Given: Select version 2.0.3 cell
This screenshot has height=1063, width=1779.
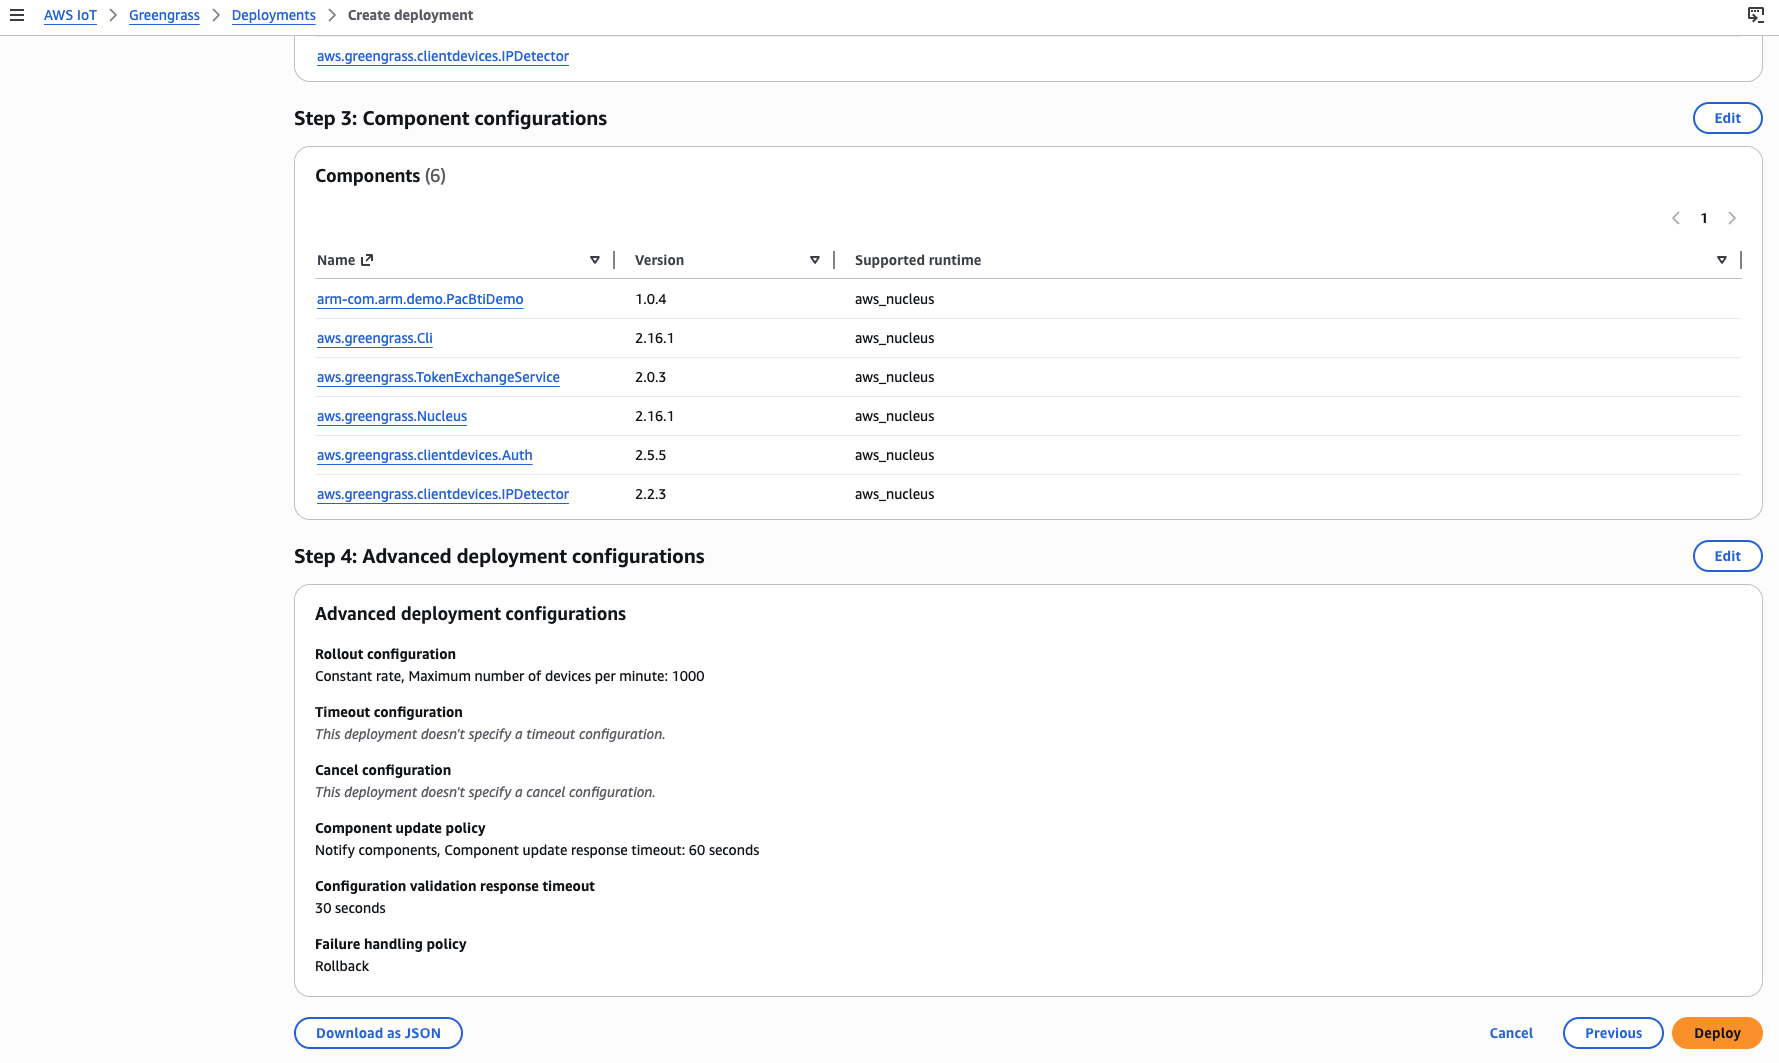Looking at the screenshot, I should (650, 377).
